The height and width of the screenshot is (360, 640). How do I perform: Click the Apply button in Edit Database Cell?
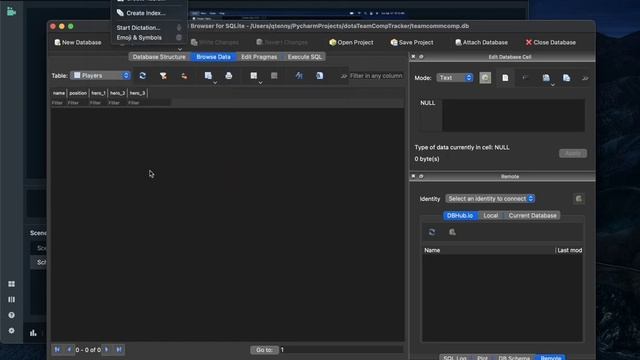(573, 153)
